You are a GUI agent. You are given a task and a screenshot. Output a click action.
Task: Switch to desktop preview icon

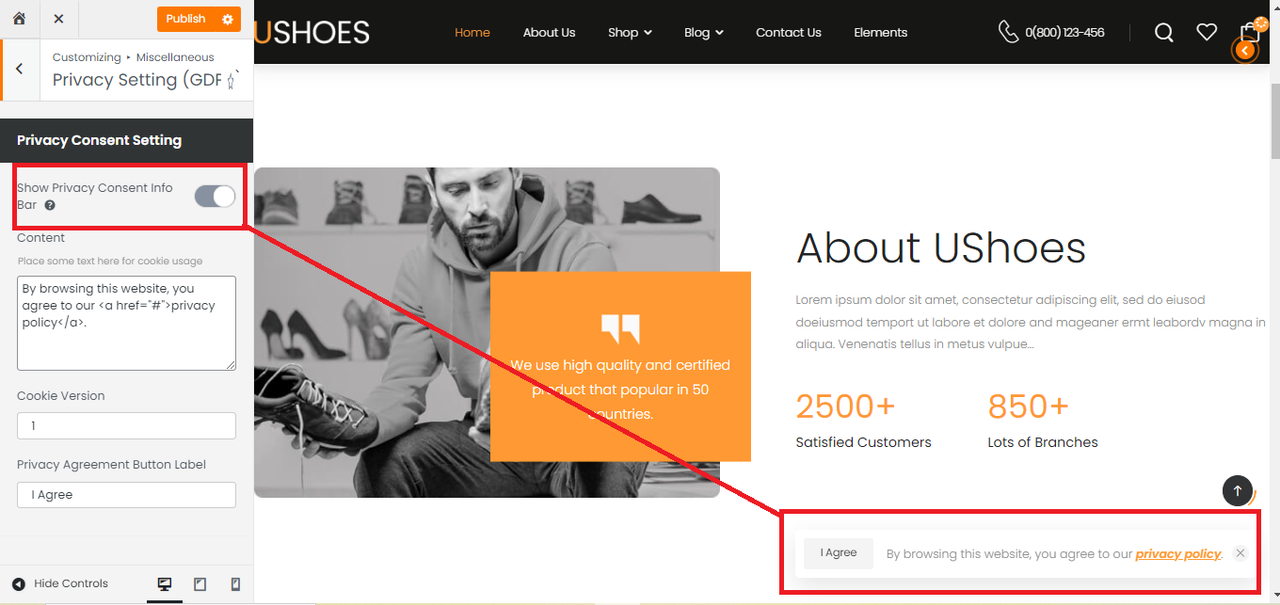(164, 585)
